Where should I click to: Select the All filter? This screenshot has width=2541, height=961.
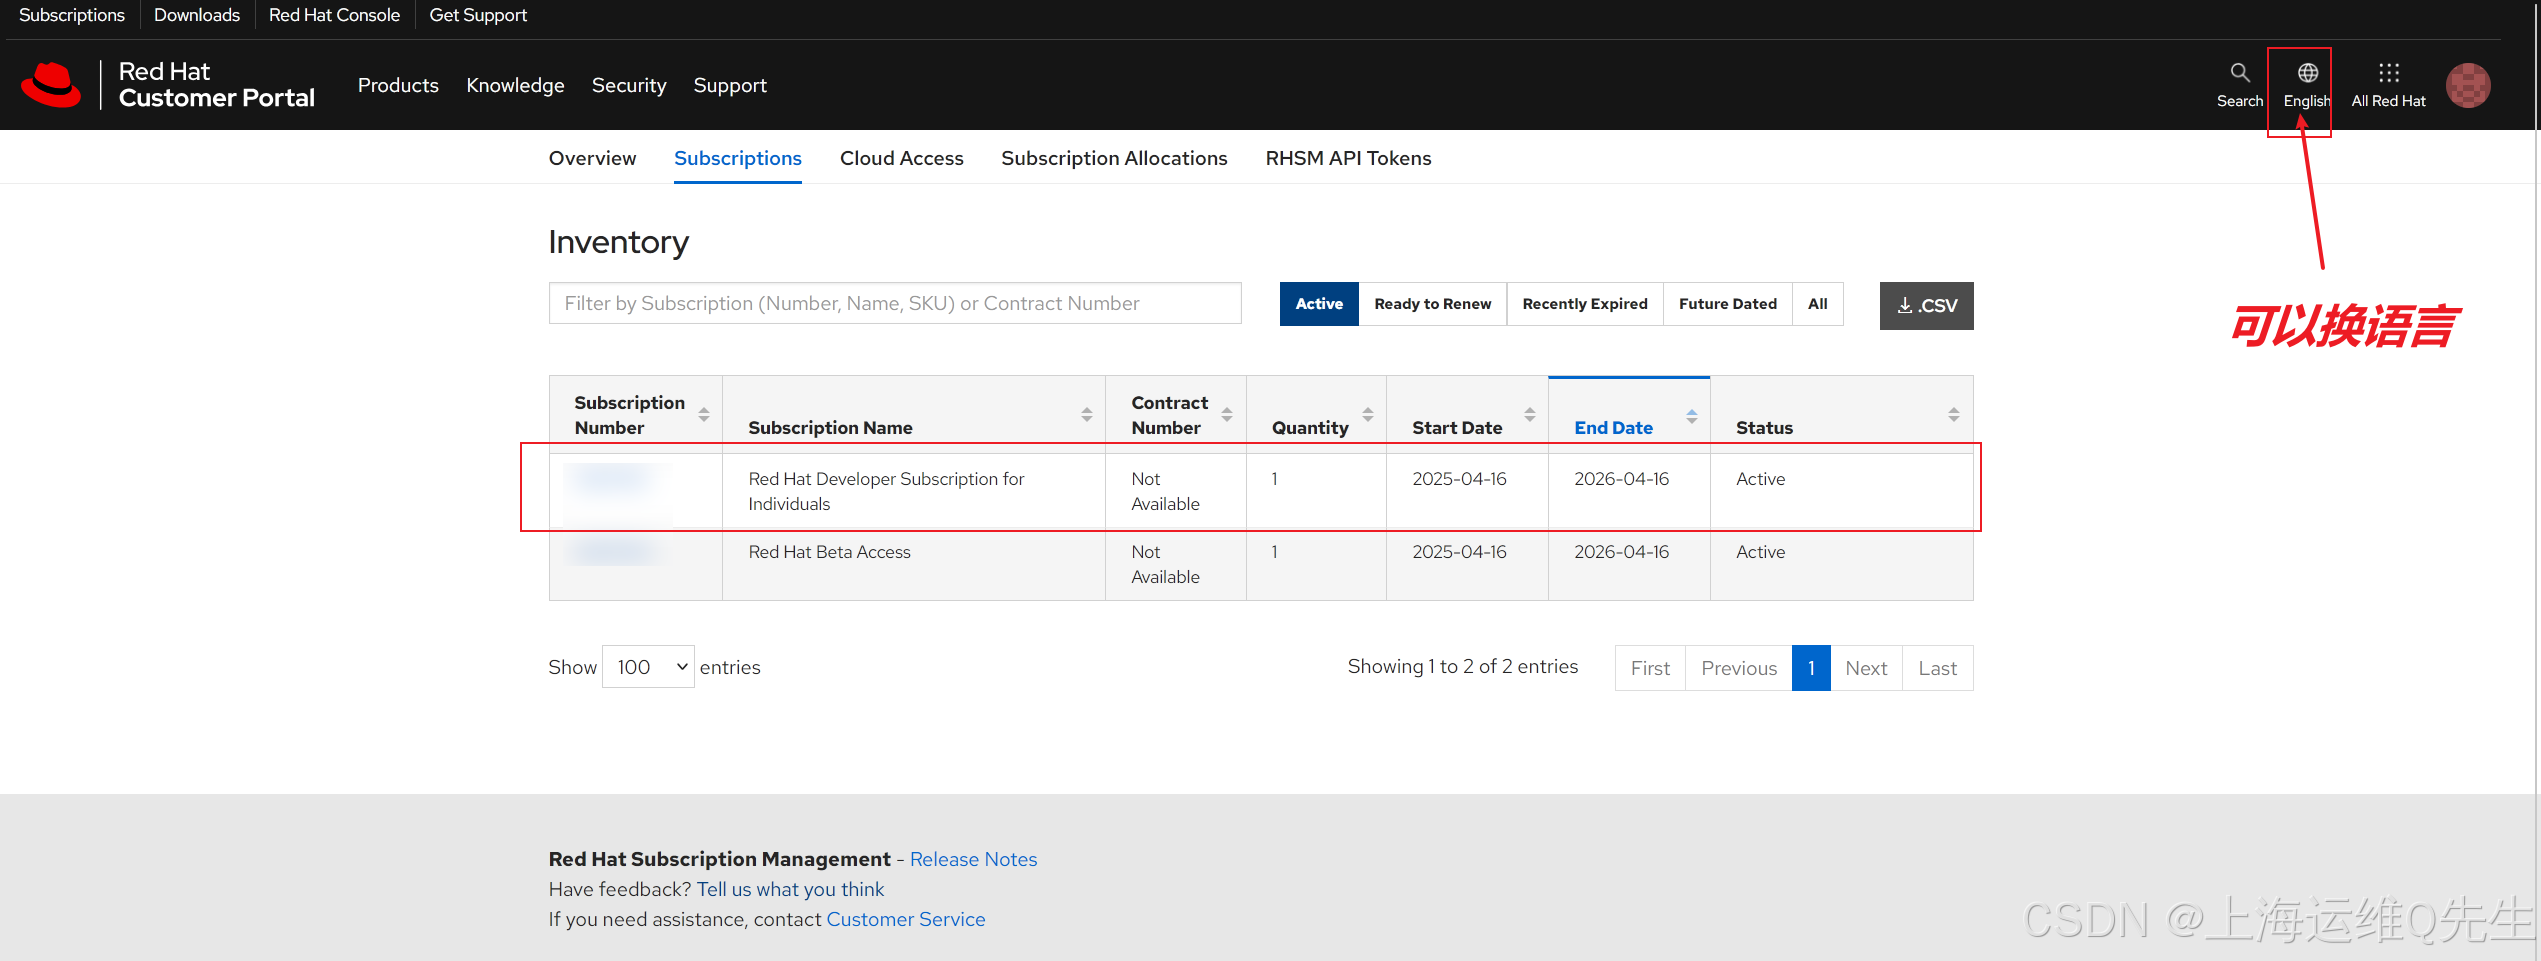1817,304
